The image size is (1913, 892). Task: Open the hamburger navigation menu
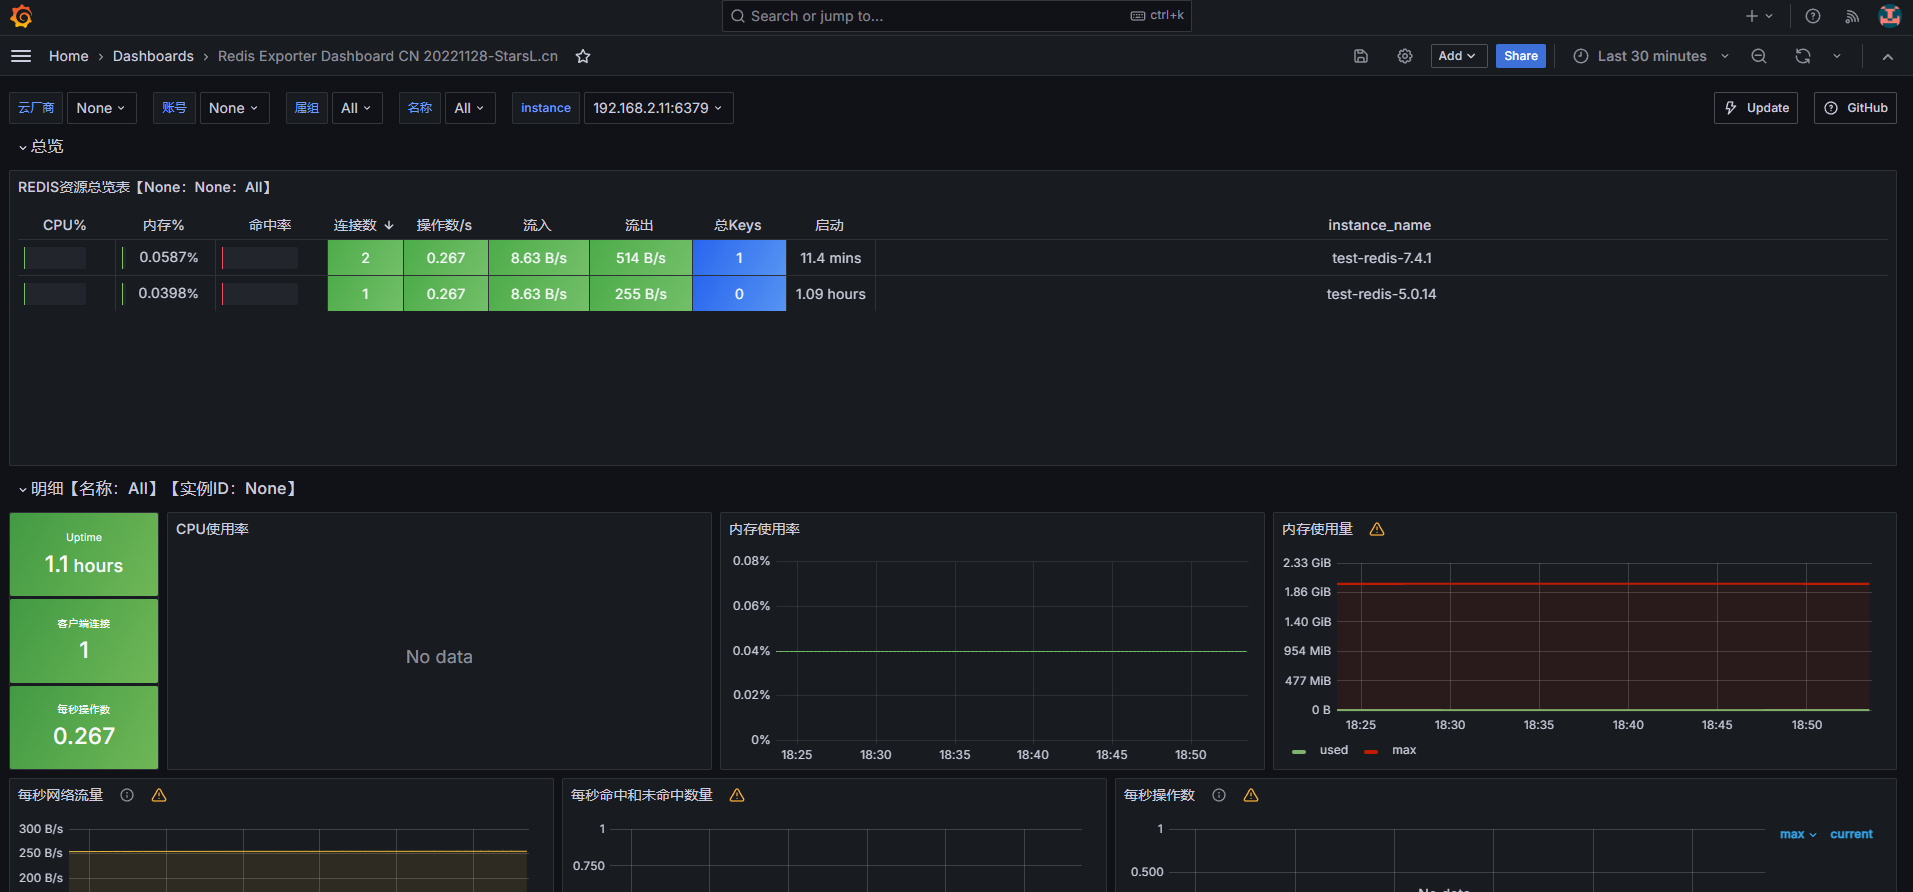point(21,56)
